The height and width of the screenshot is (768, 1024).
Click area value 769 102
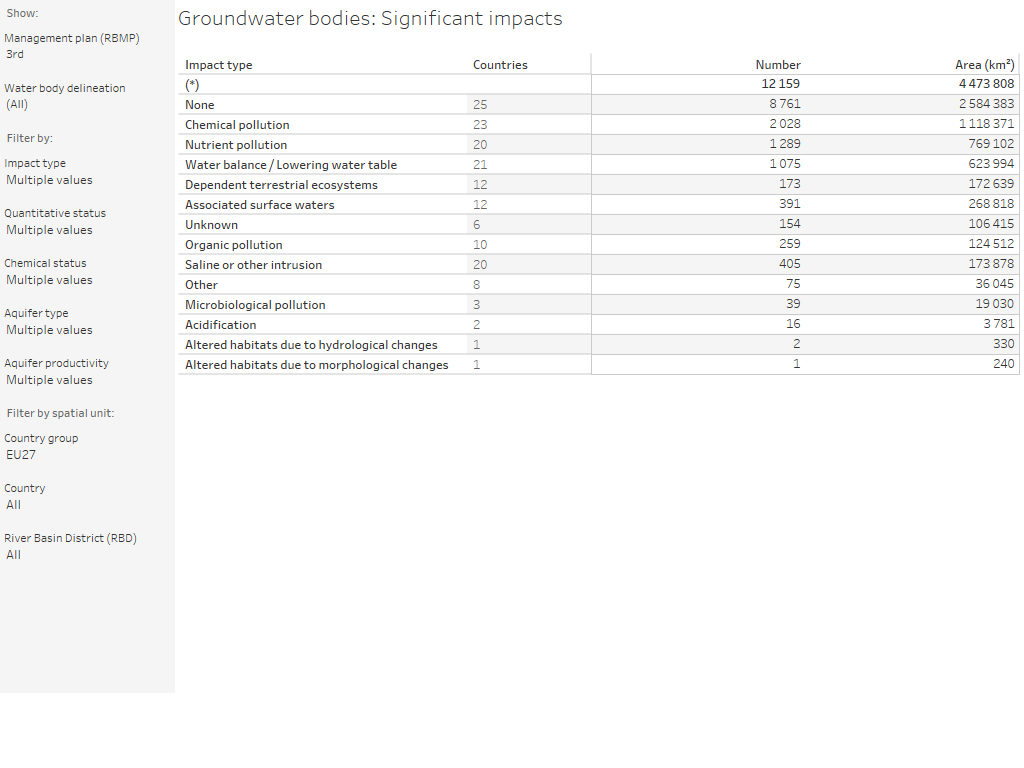pyautogui.click(x=991, y=144)
